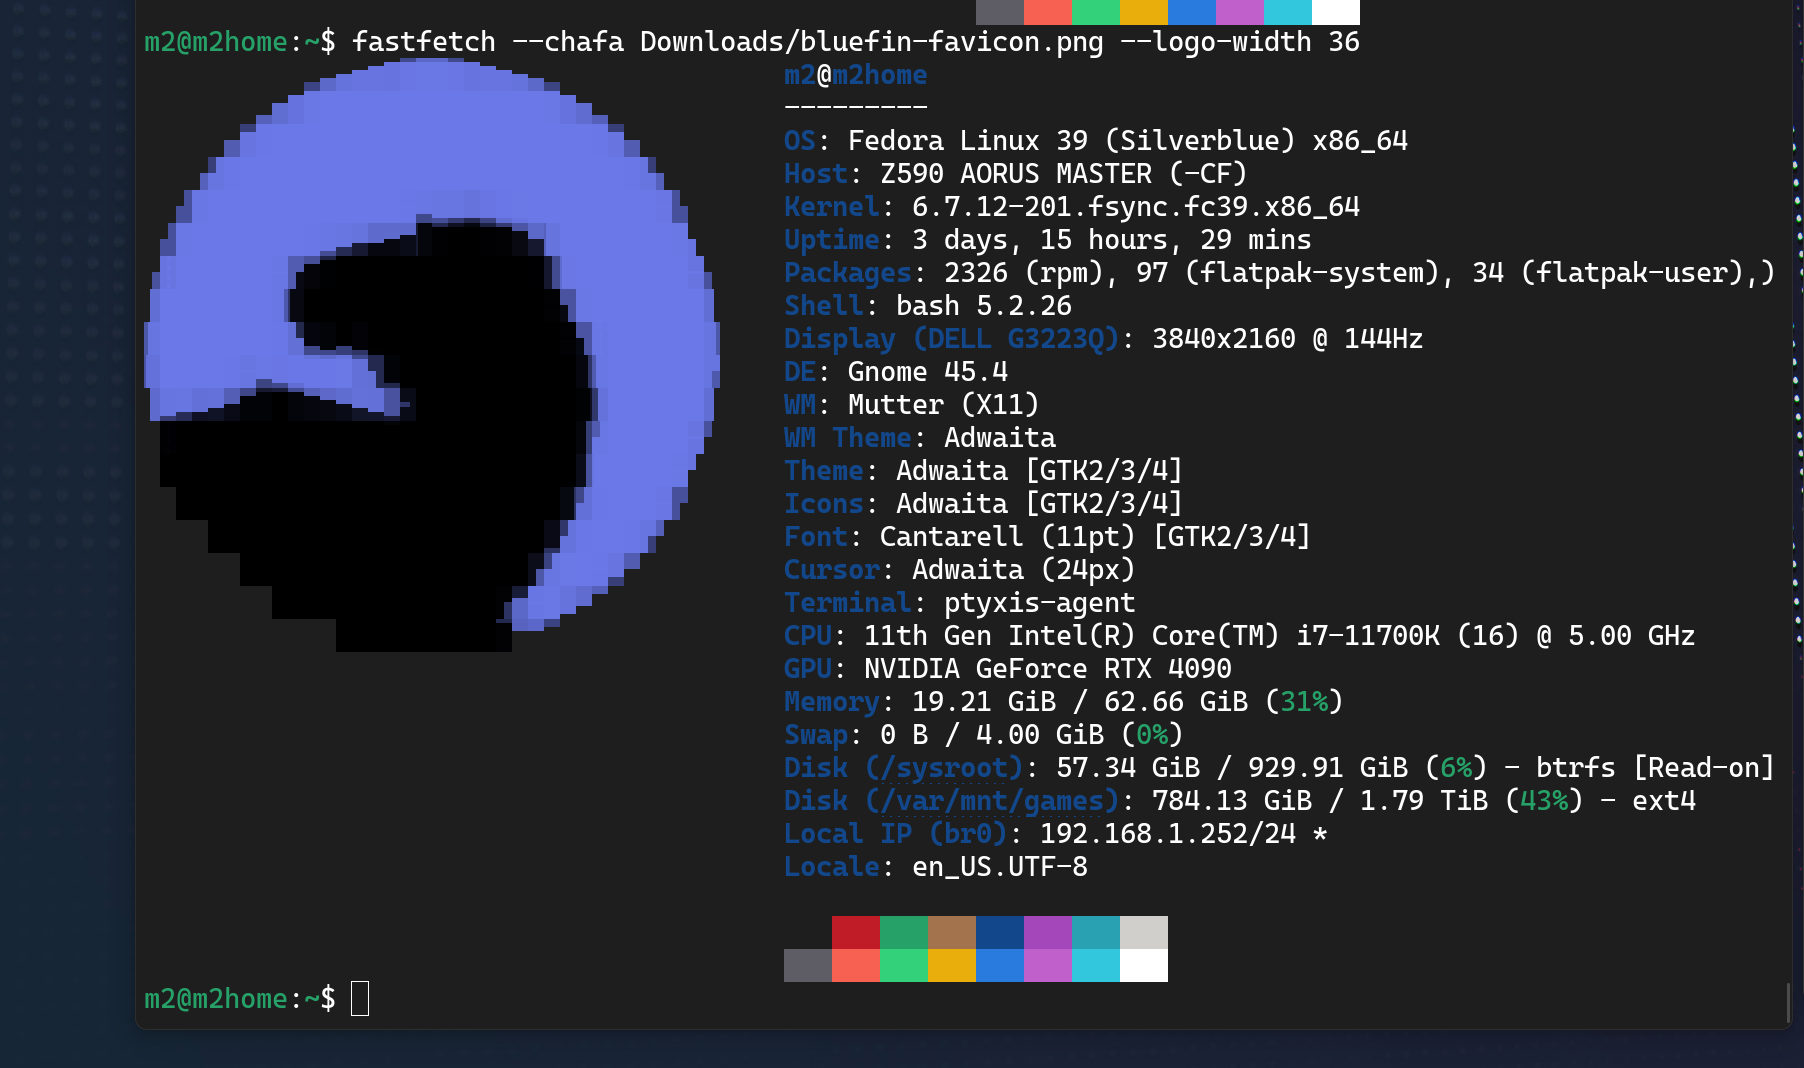Pick the light gray swatch in bottom palette
Image resolution: width=1804 pixels, height=1068 pixels.
1144,932
